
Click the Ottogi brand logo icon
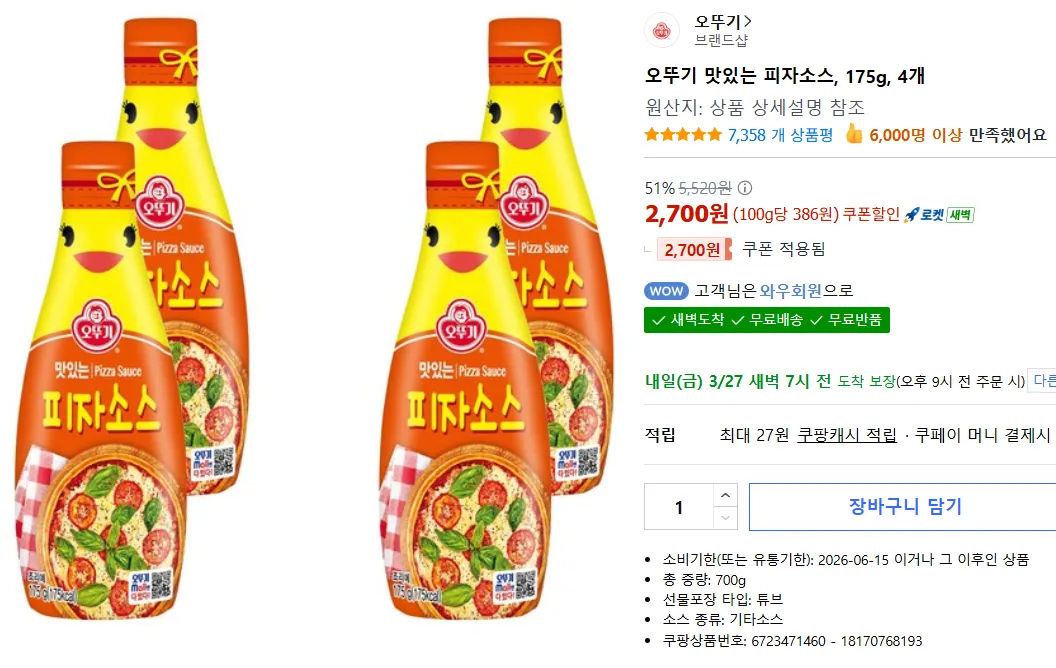click(x=662, y=30)
